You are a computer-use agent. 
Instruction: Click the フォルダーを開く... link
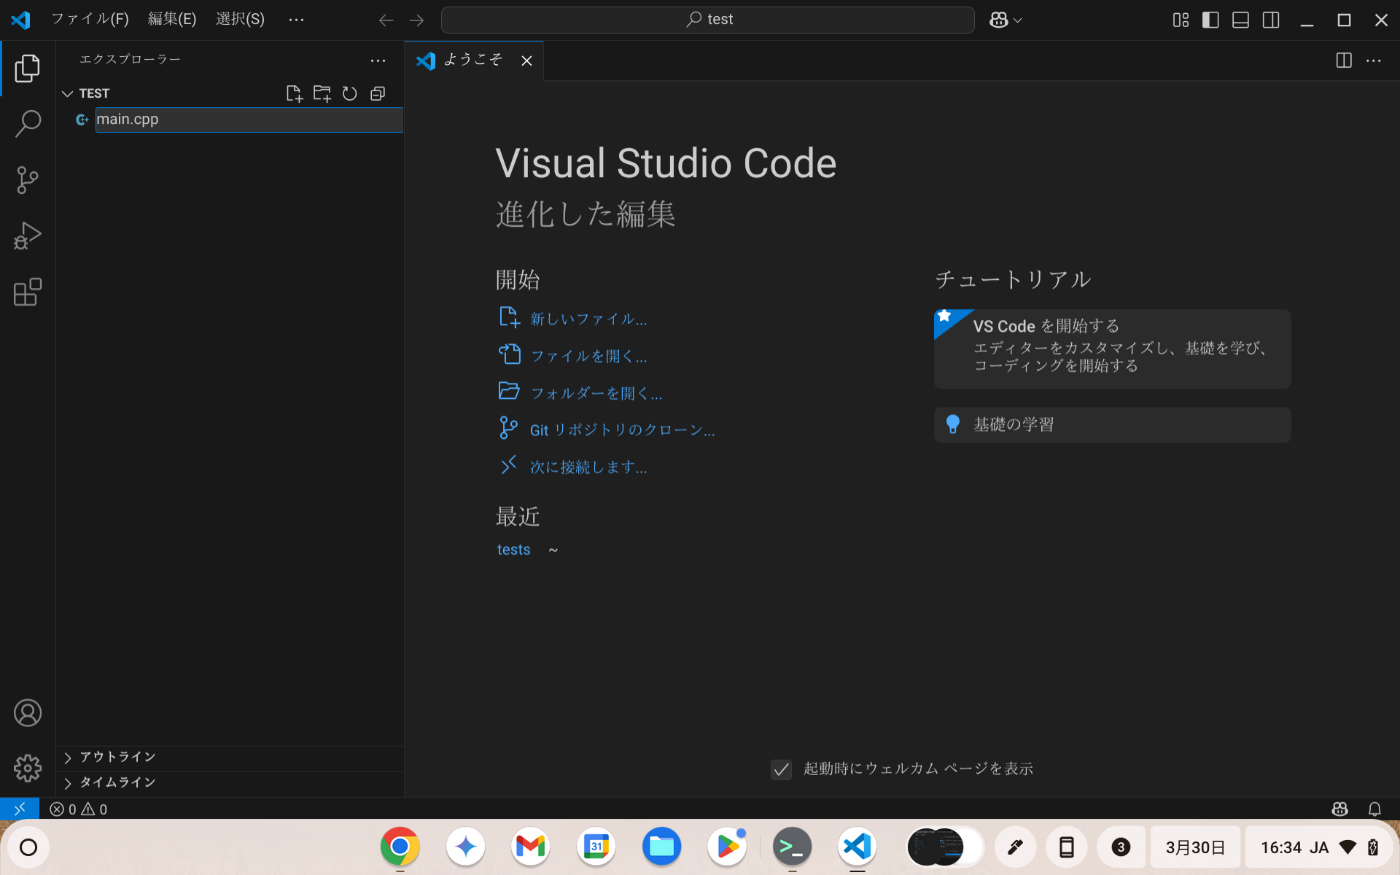click(596, 393)
